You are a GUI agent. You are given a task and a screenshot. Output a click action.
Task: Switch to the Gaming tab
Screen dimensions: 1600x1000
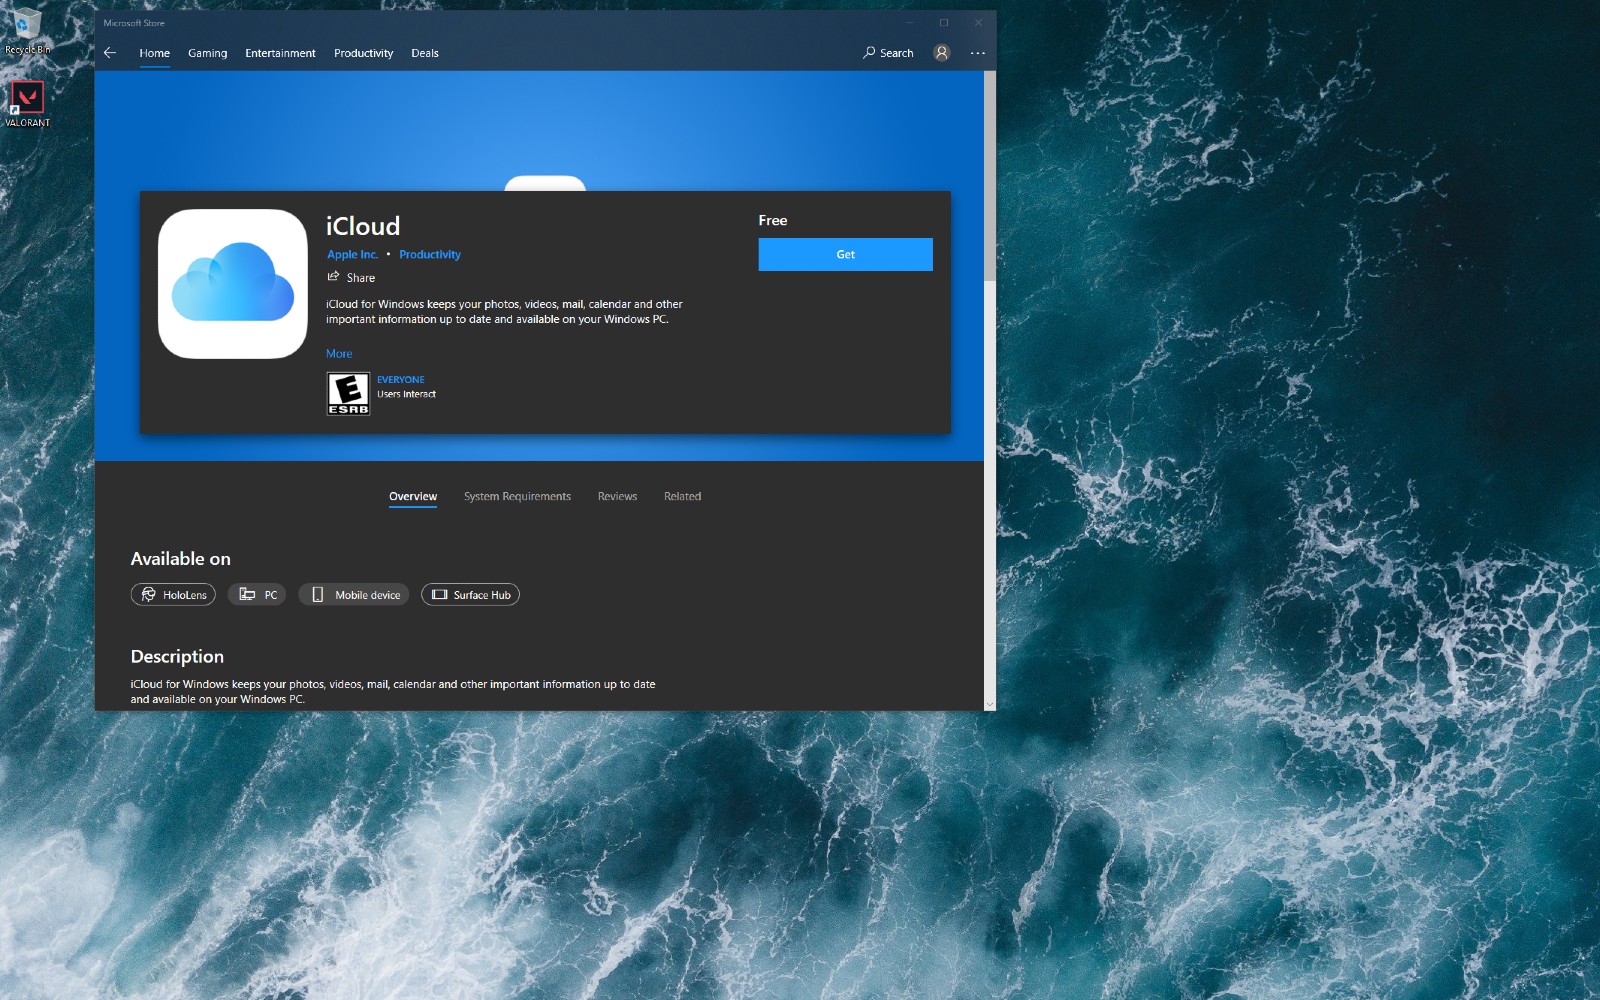click(207, 54)
